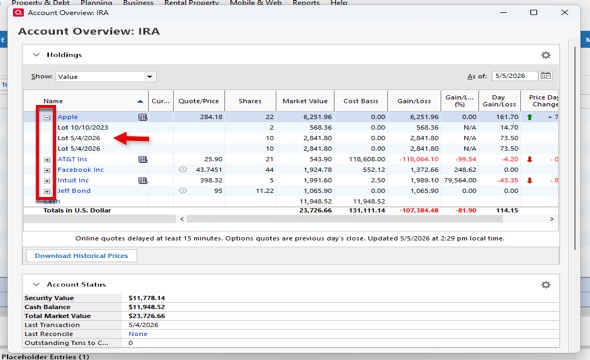The height and width of the screenshot is (360, 590).
Task: Click the total market value 23,726.66
Action: point(315,211)
